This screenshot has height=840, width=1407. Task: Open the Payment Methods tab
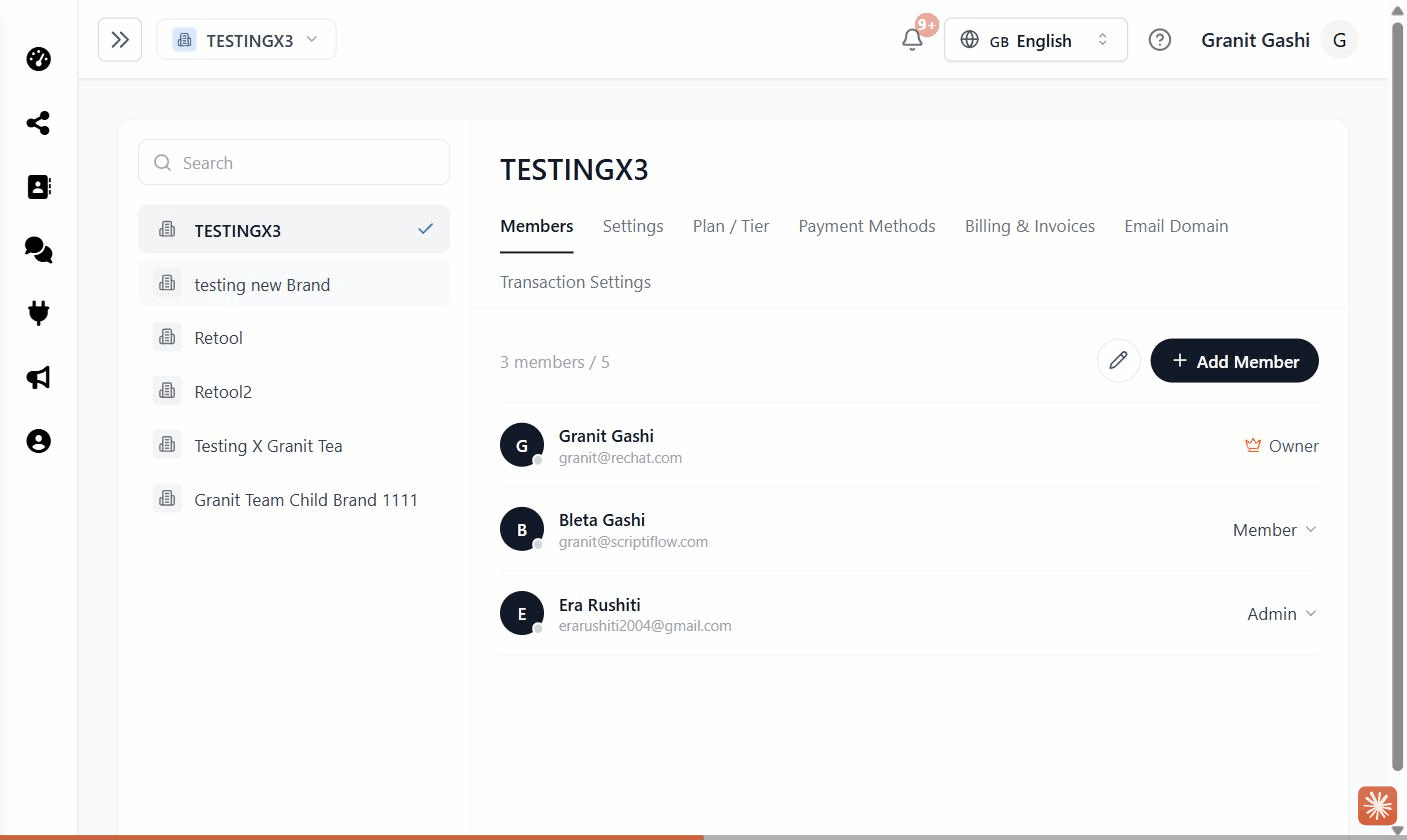pos(867,226)
